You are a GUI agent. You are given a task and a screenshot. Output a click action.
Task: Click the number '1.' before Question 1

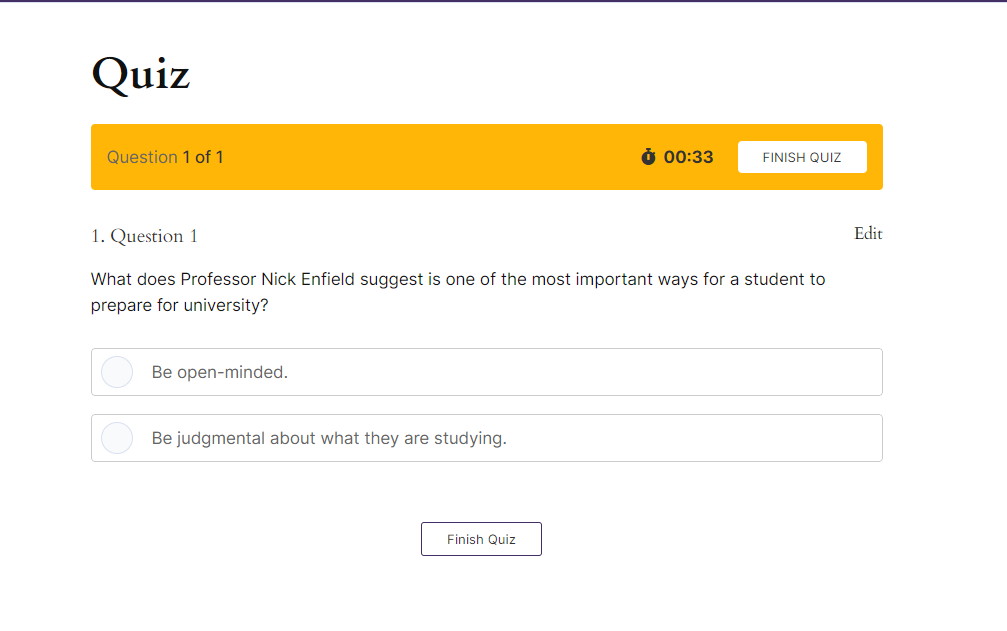tap(98, 236)
